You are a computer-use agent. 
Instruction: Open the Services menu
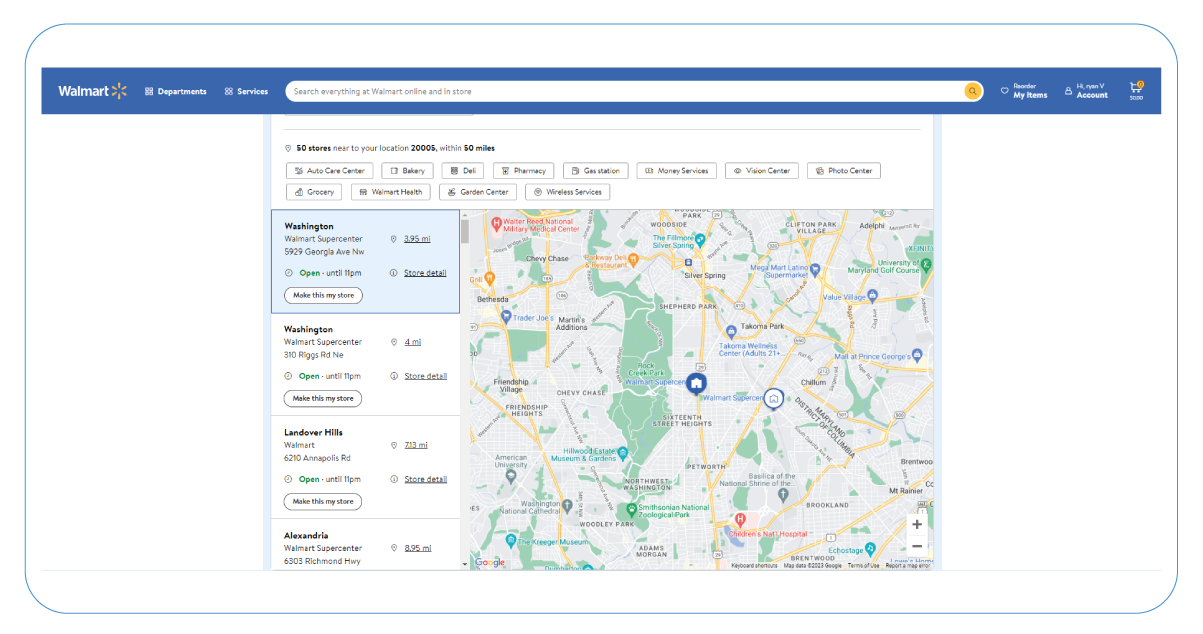pos(246,91)
